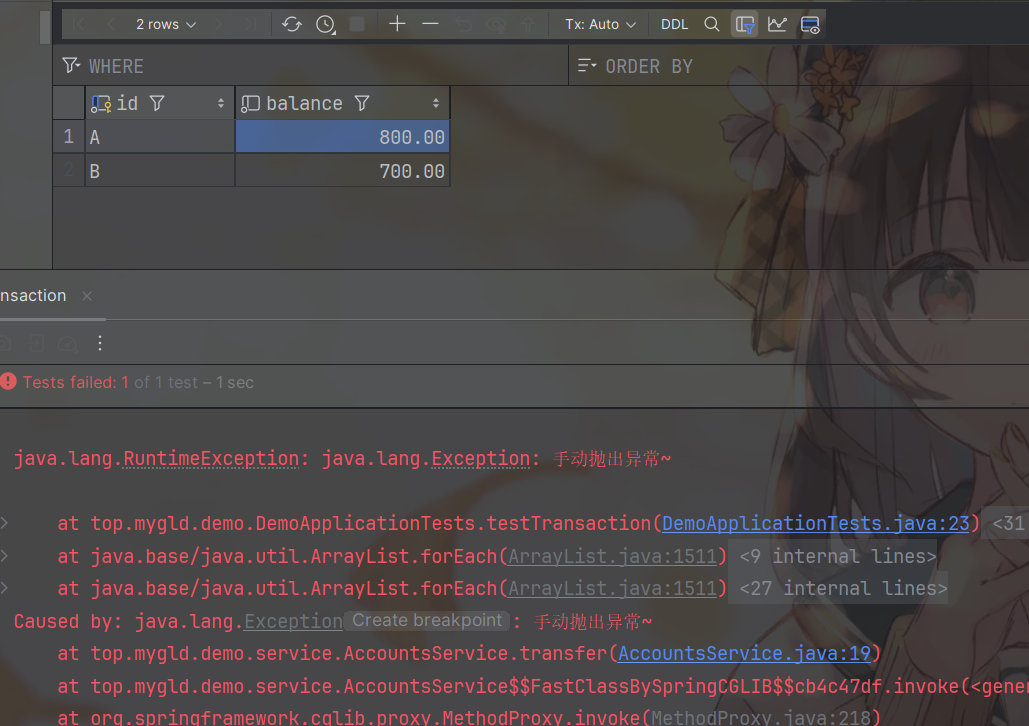Open the 2 rows page size dropdown
1029x726 pixels.
pyautogui.click(x=166, y=24)
